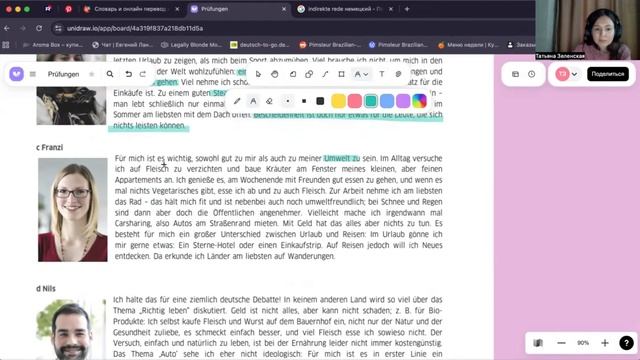
Task: Select the hand pan tool
Action: click(x=275, y=74)
